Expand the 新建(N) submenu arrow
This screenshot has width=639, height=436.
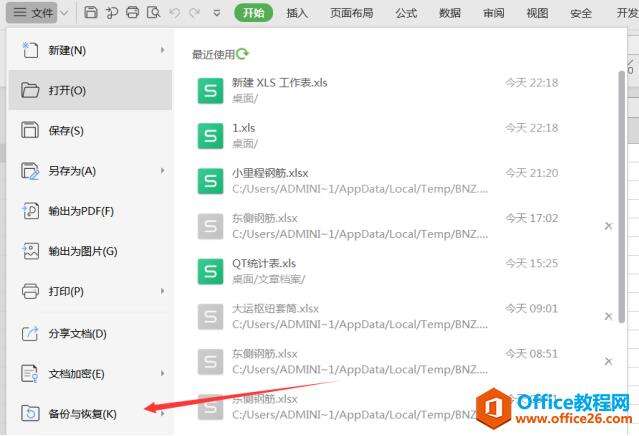(163, 50)
